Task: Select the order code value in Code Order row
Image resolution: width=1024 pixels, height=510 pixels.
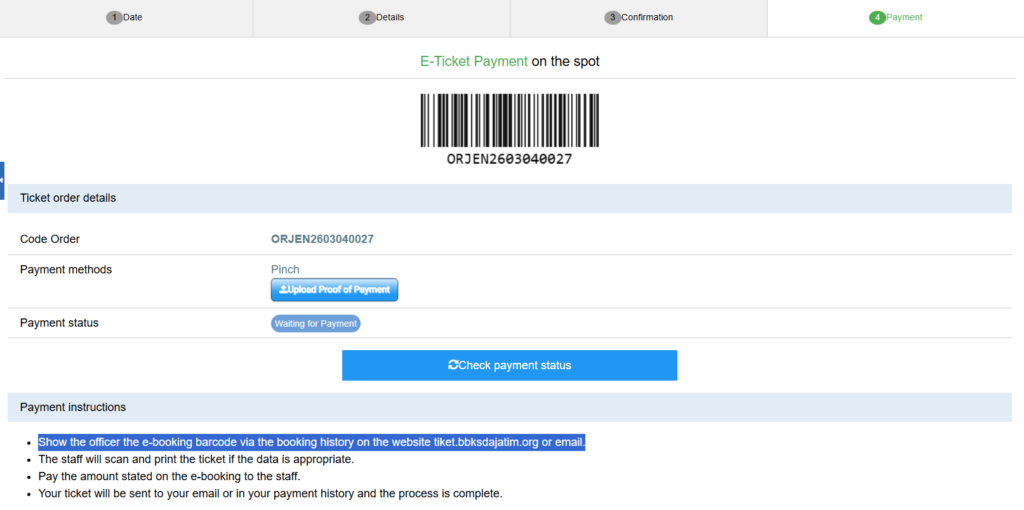Action: [x=322, y=239]
